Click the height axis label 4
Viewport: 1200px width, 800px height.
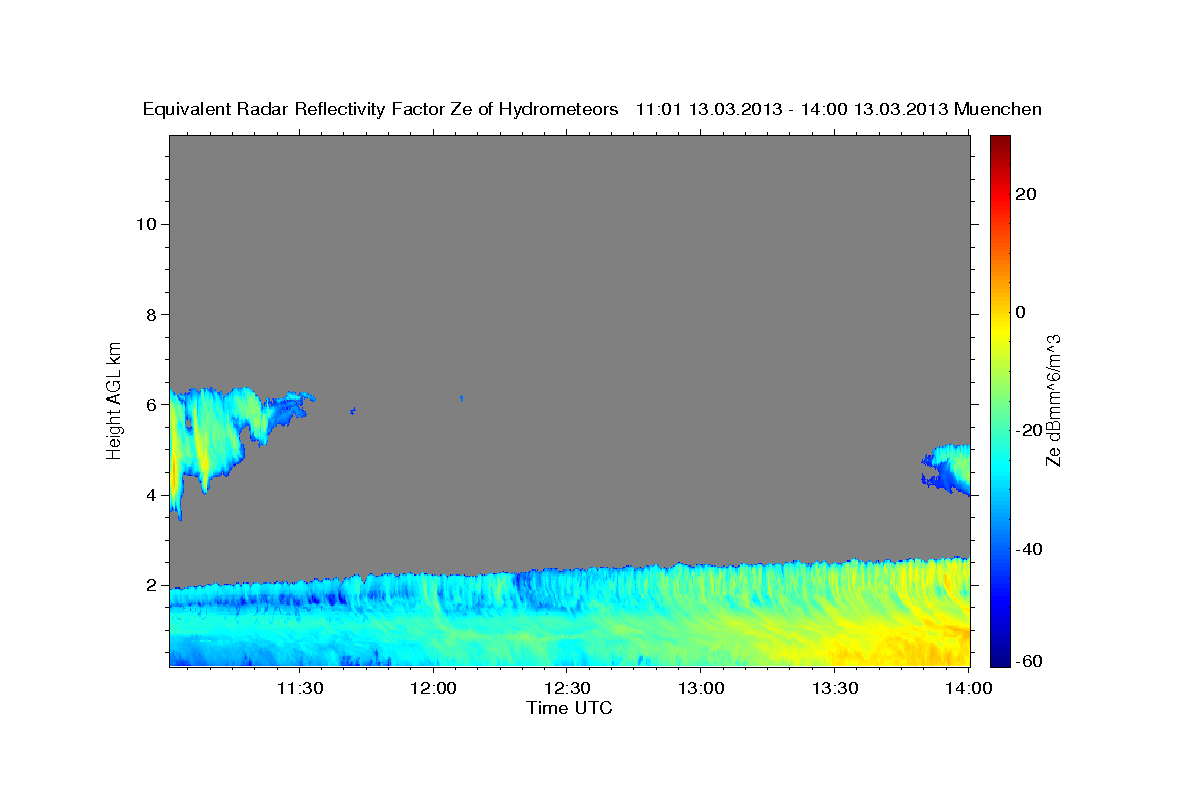click(150, 495)
